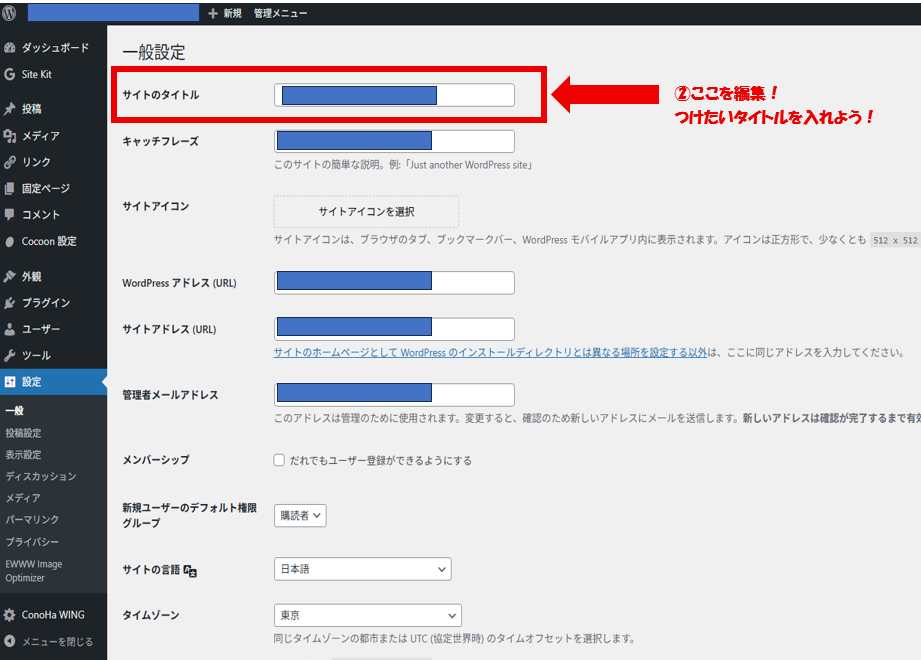This screenshot has height=660, width=921.
Task: Expand the site language dropdown (日本語)
Action: 362,569
